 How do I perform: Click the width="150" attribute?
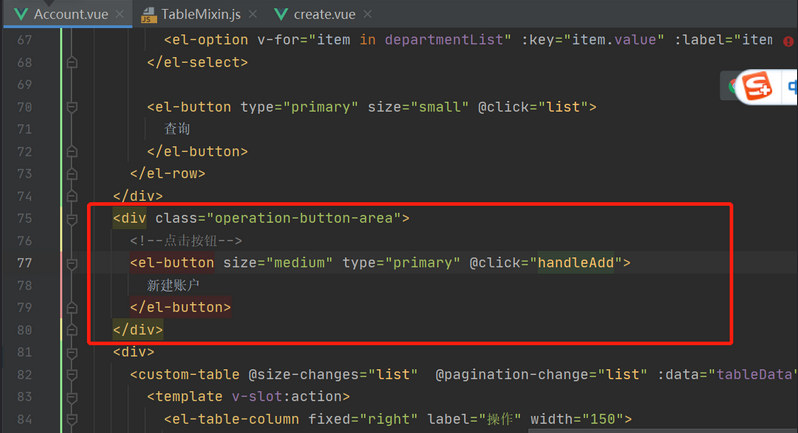[577, 419]
